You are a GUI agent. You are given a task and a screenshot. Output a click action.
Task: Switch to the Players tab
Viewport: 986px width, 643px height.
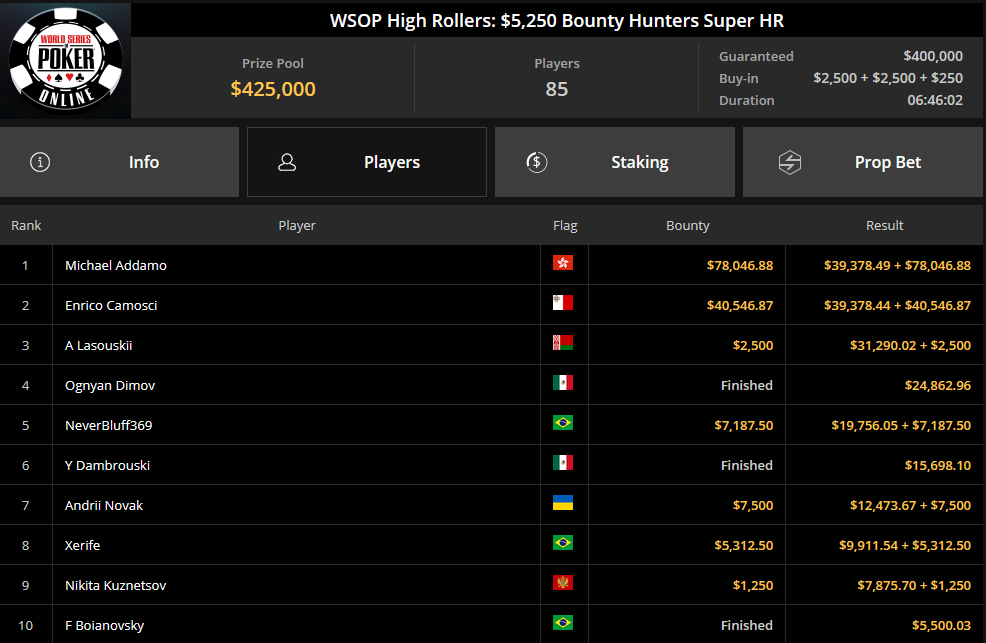coord(367,162)
